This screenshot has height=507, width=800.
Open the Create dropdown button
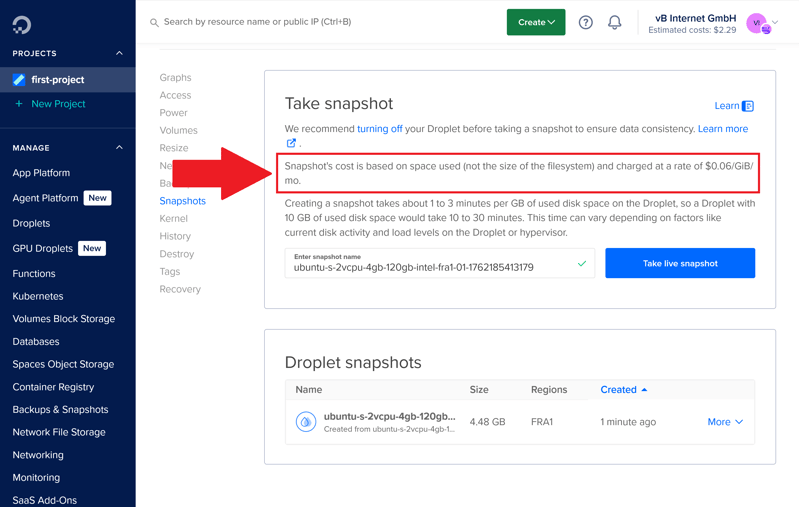(536, 22)
